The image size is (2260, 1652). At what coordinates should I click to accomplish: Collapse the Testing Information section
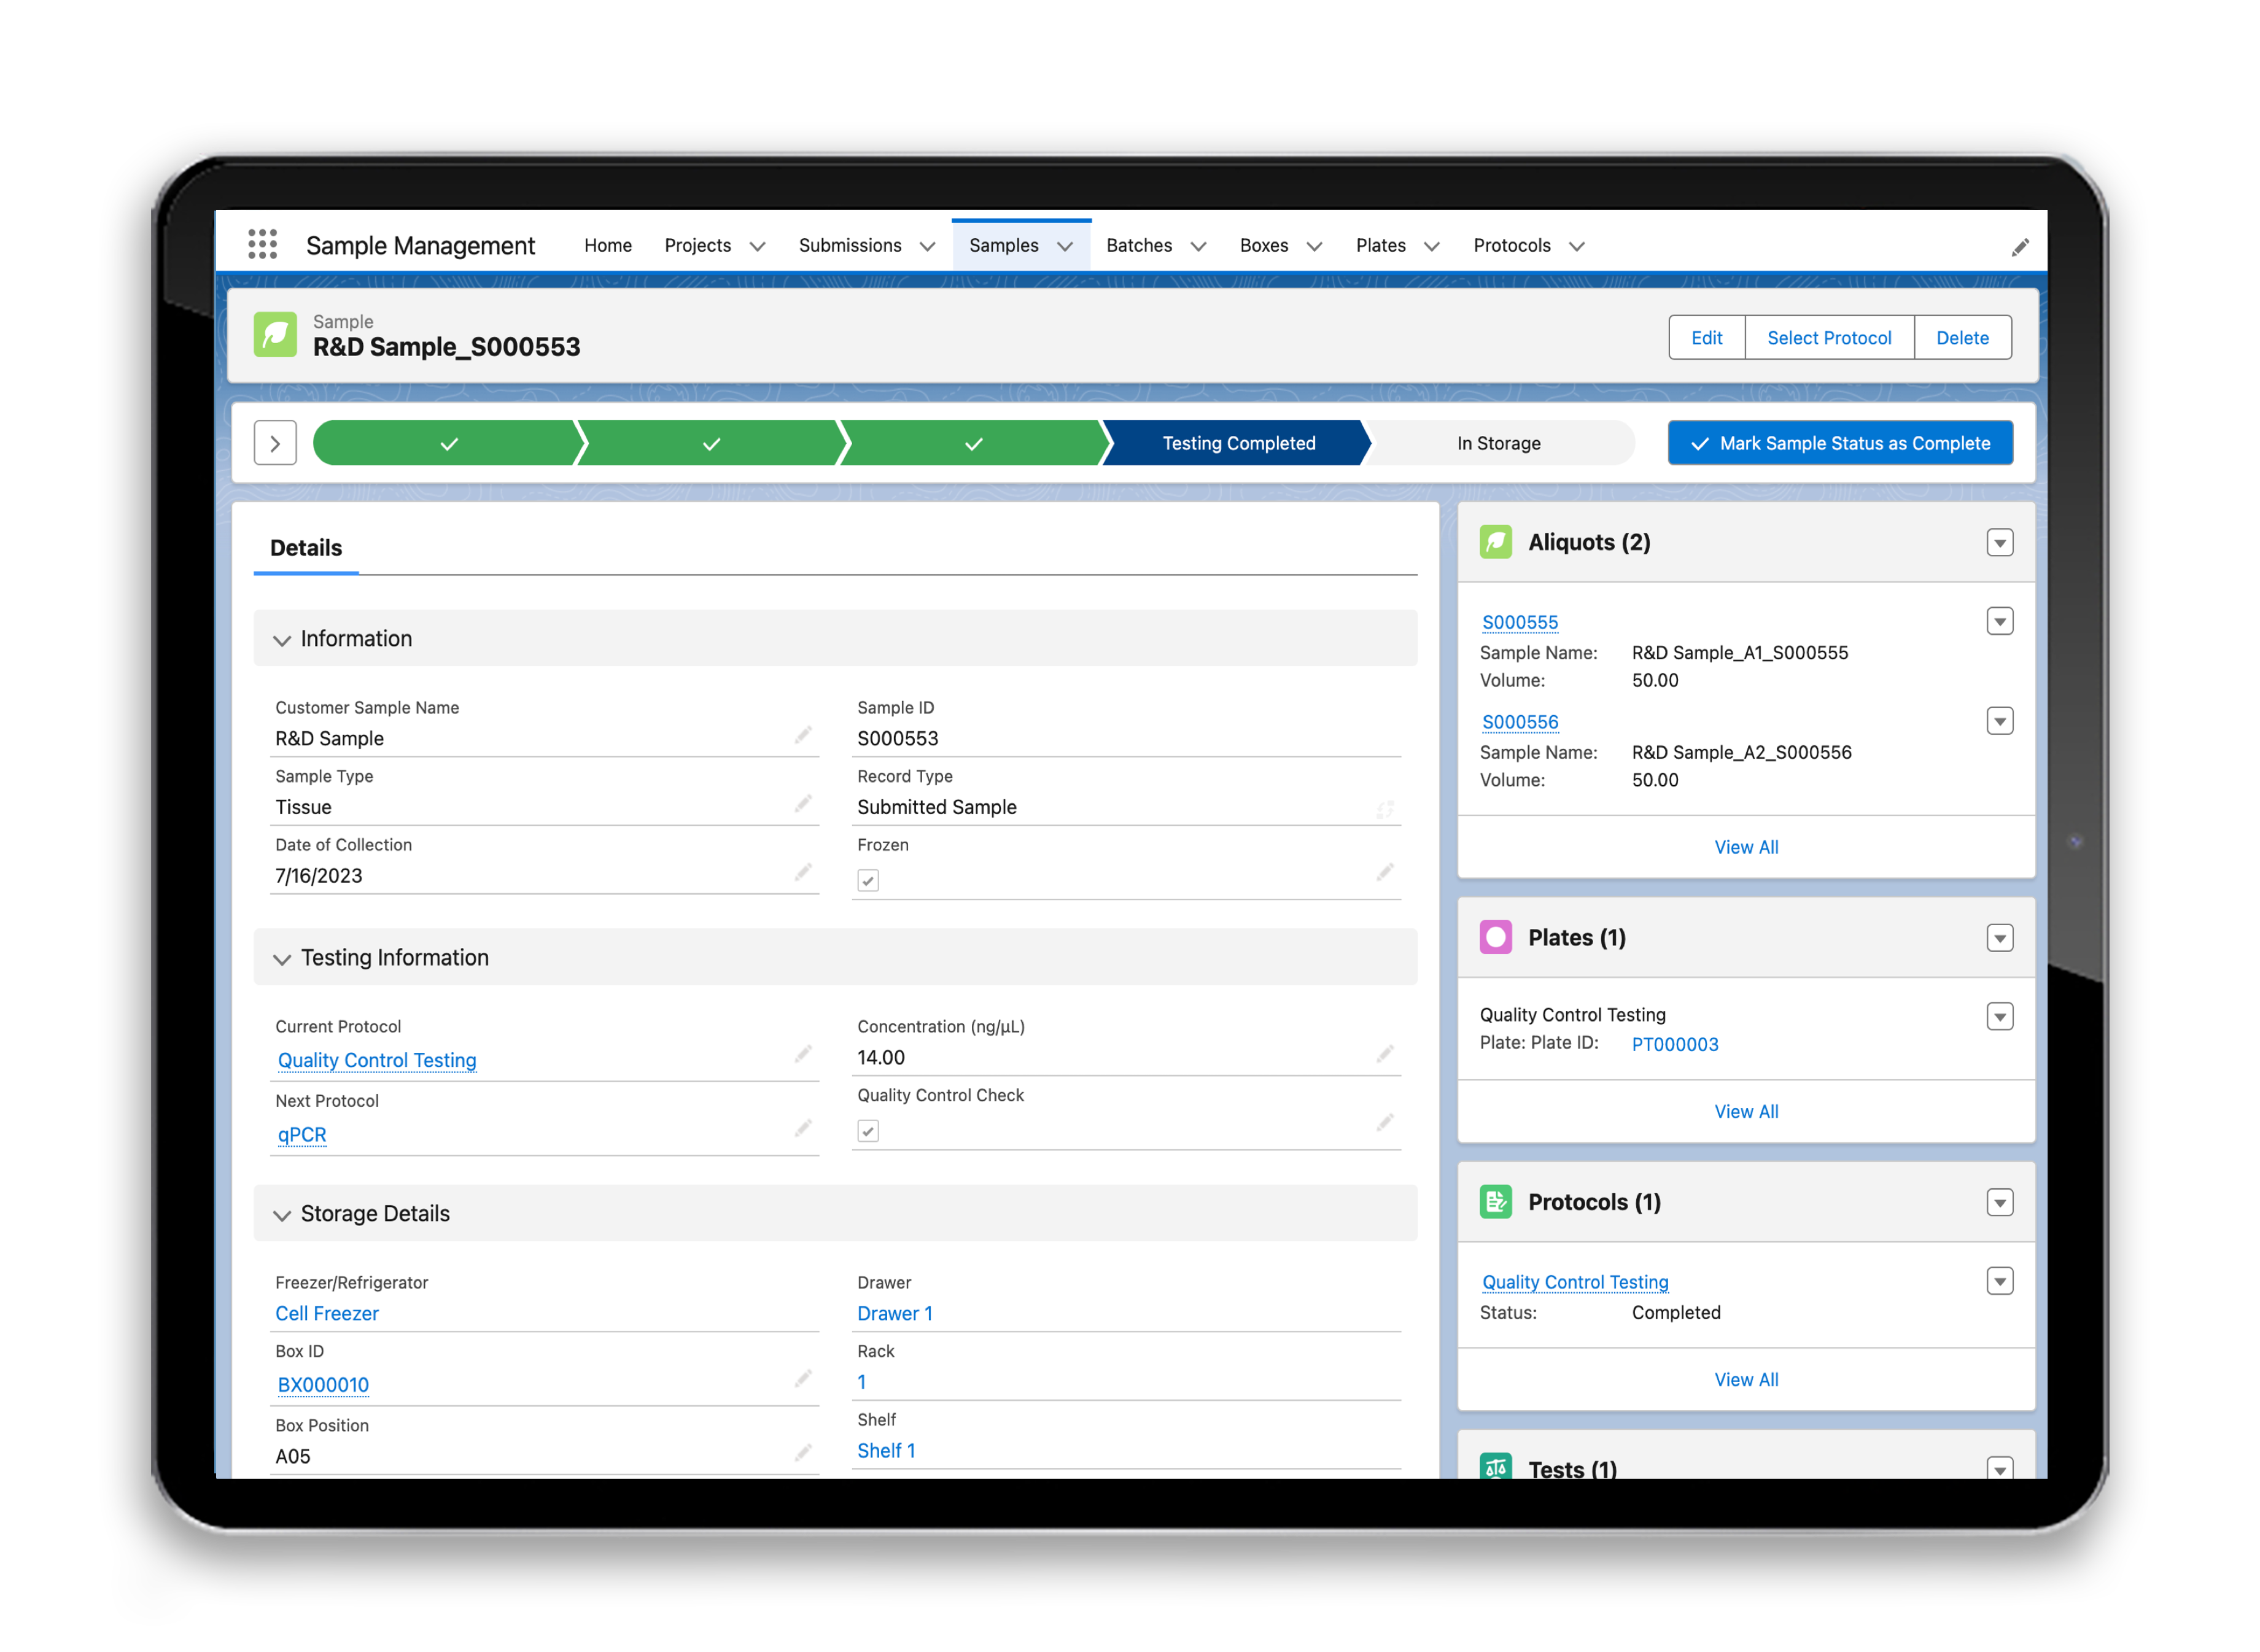282,959
